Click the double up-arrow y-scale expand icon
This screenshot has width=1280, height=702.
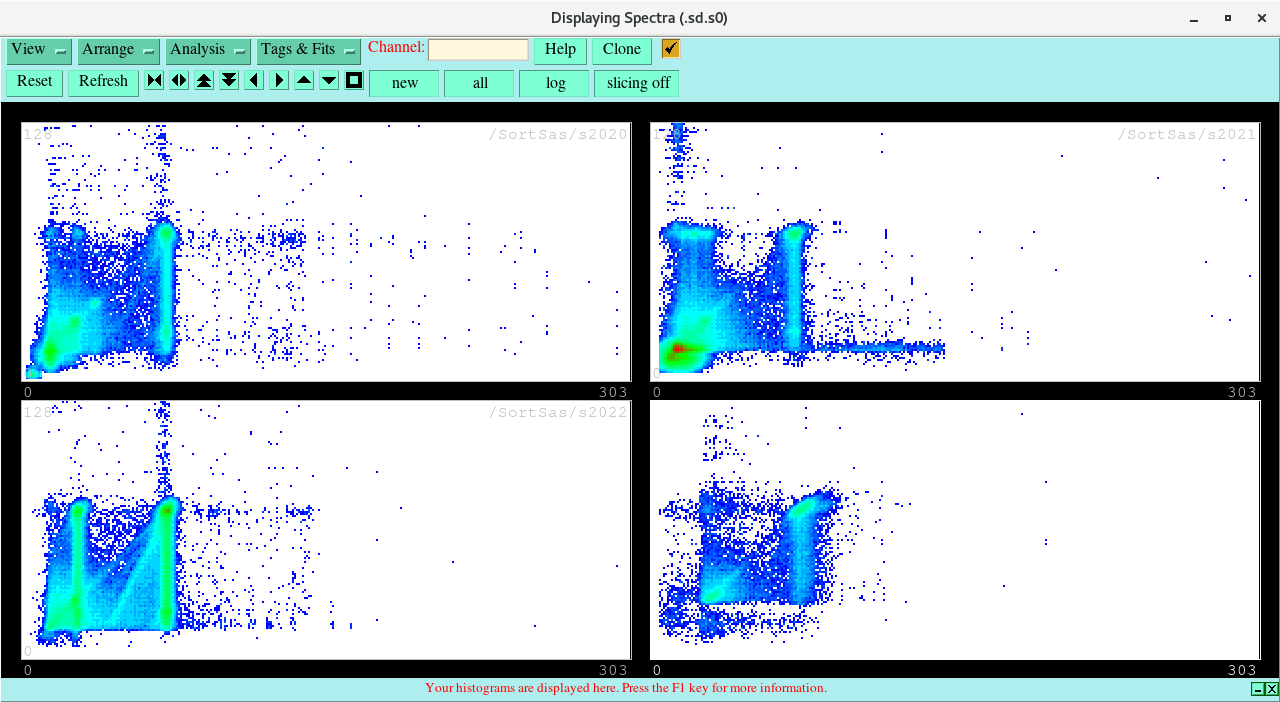[203, 80]
